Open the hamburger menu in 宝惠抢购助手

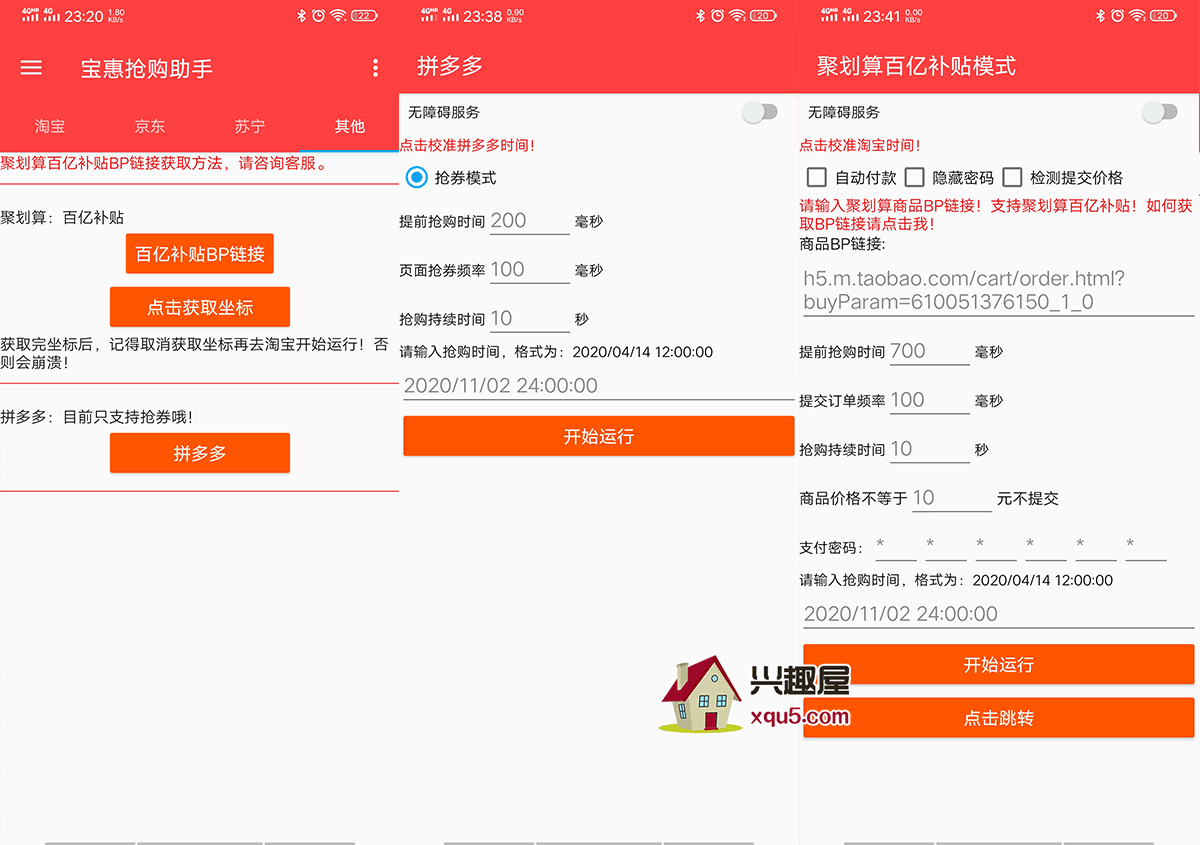click(x=31, y=68)
